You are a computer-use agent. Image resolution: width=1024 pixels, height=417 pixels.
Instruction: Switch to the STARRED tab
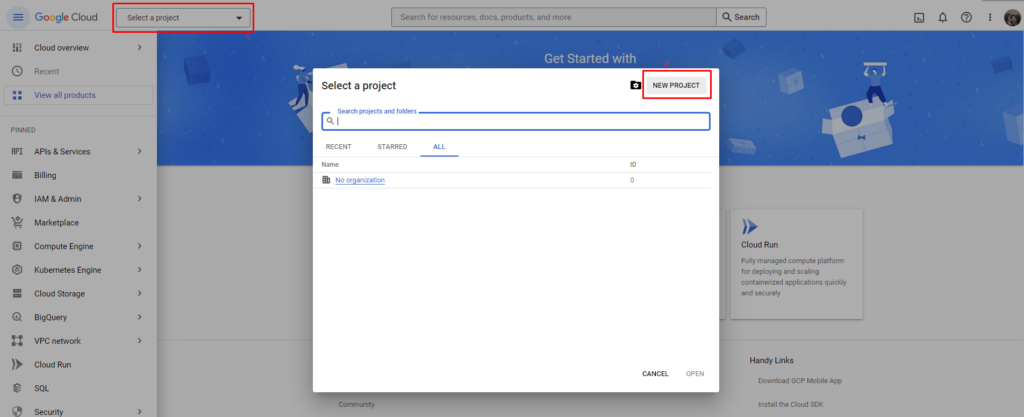coord(392,147)
